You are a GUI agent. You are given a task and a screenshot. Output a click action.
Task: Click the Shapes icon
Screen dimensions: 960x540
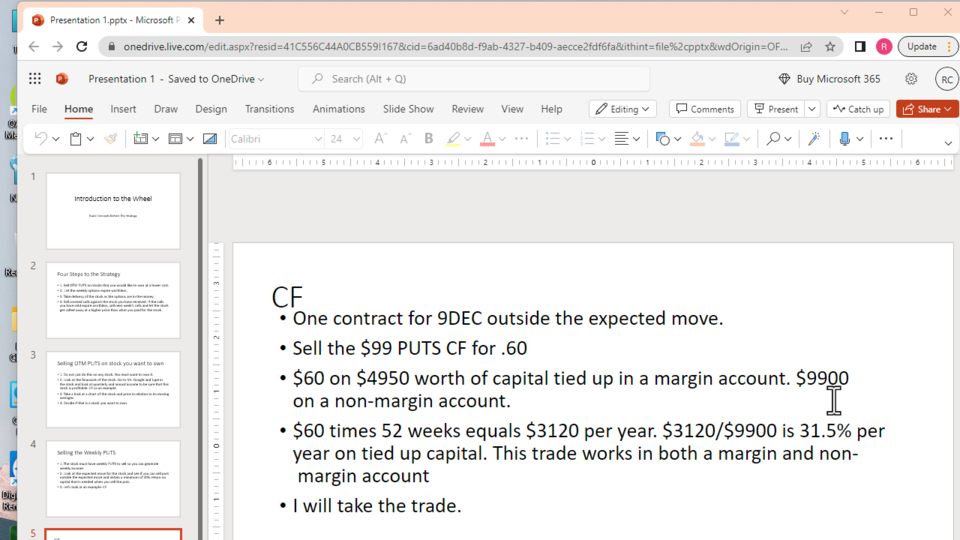662,139
